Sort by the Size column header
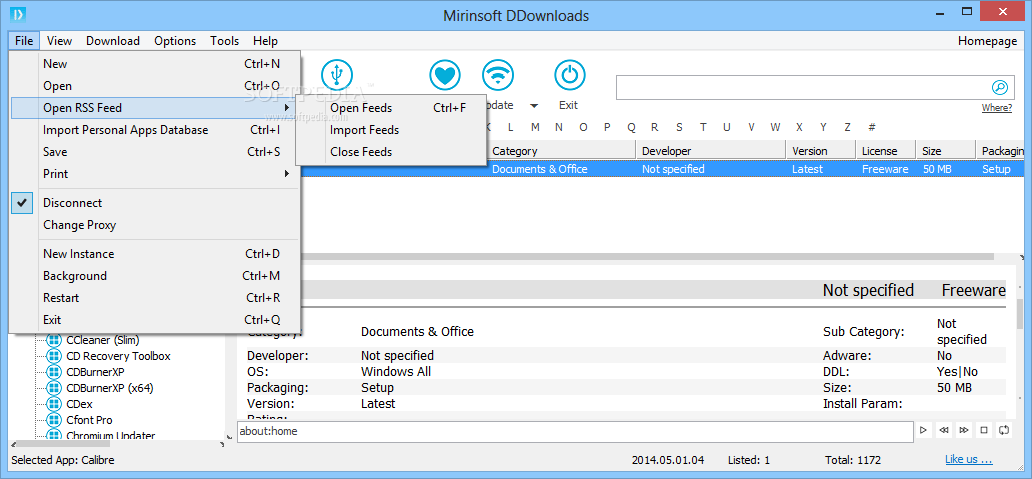The height and width of the screenshot is (479, 1032). click(x=946, y=151)
